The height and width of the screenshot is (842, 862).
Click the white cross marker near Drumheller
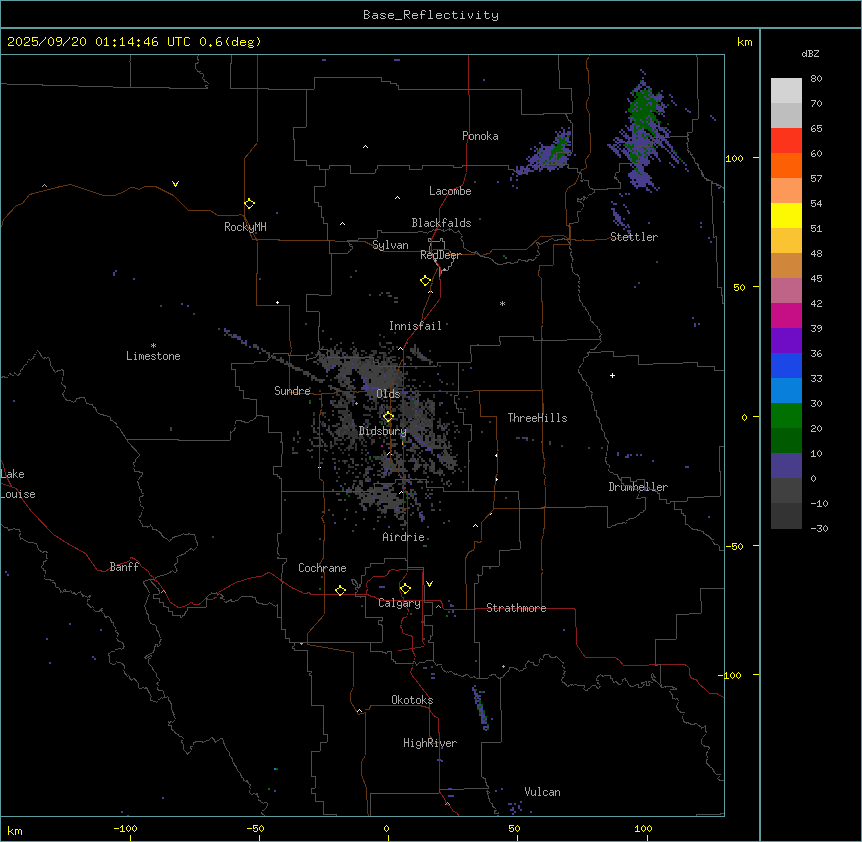tap(612, 375)
